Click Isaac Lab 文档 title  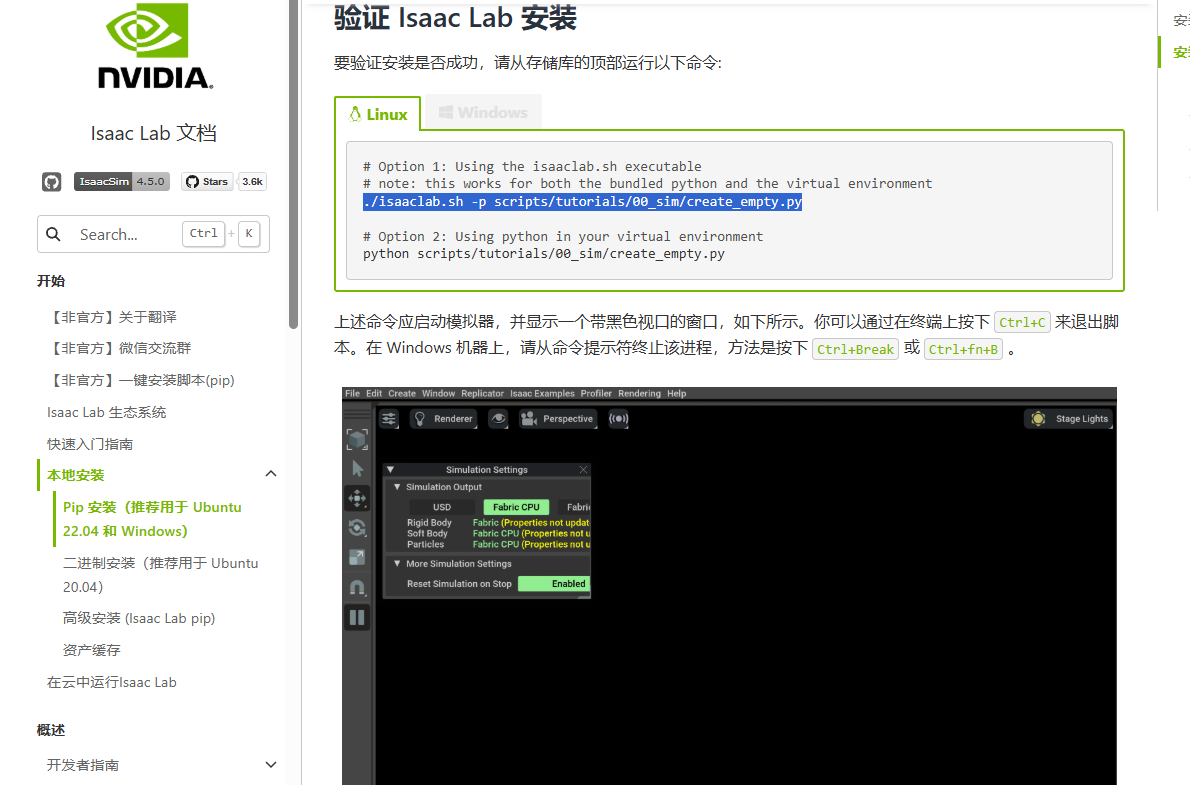[x=154, y=133]
